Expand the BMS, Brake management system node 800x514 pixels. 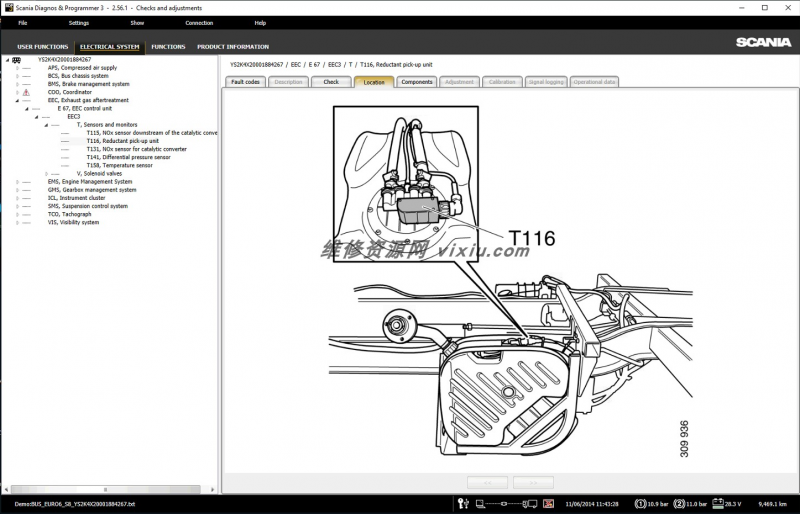click(17, 84)
